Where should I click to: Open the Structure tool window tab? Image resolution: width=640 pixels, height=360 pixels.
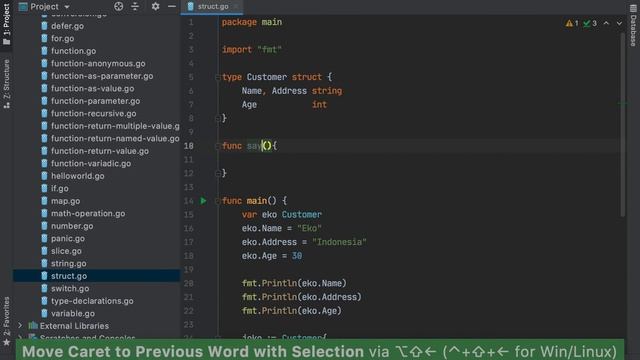click(x=7, y=84)
